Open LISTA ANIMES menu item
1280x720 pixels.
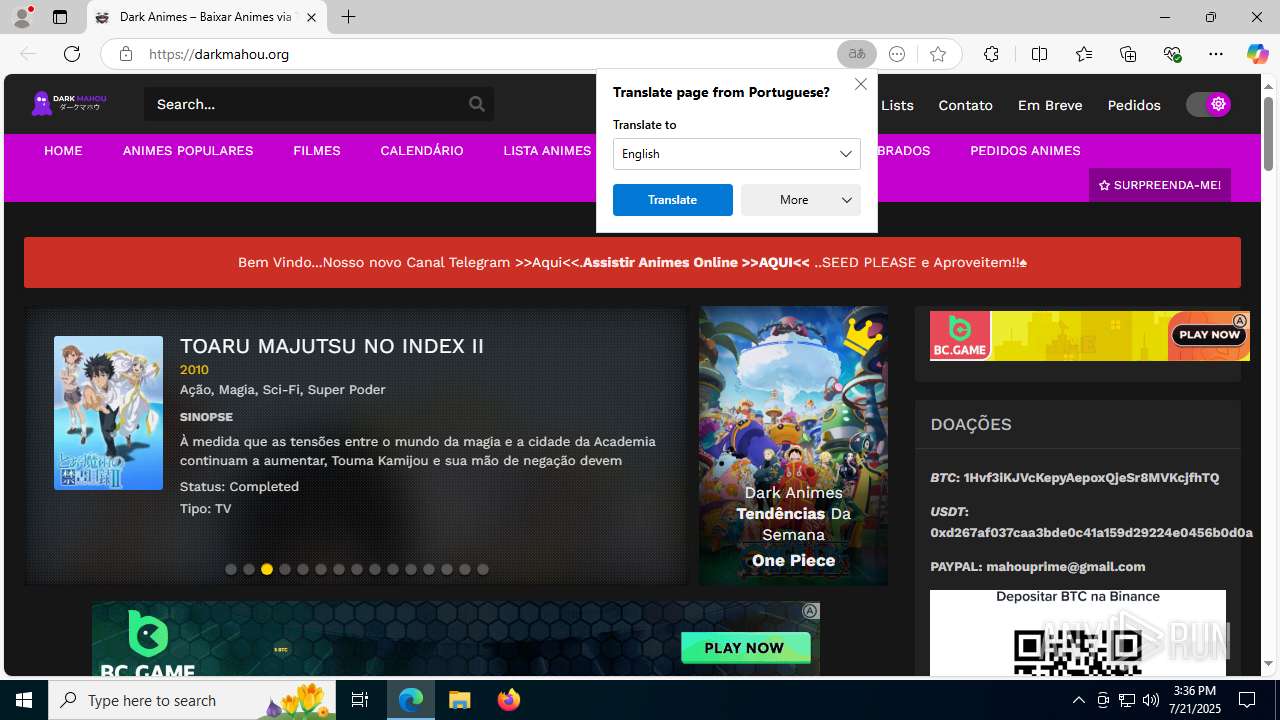547,151
